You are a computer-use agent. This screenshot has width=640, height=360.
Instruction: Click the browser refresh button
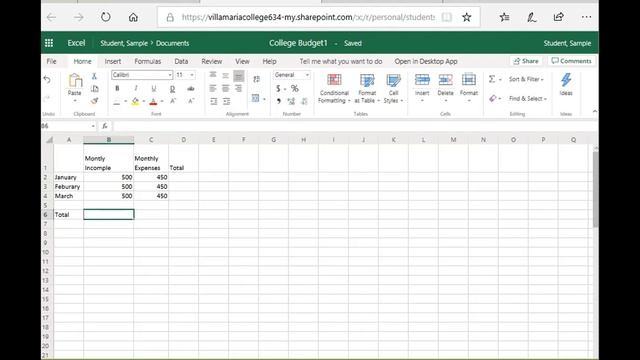click(106, 17)
